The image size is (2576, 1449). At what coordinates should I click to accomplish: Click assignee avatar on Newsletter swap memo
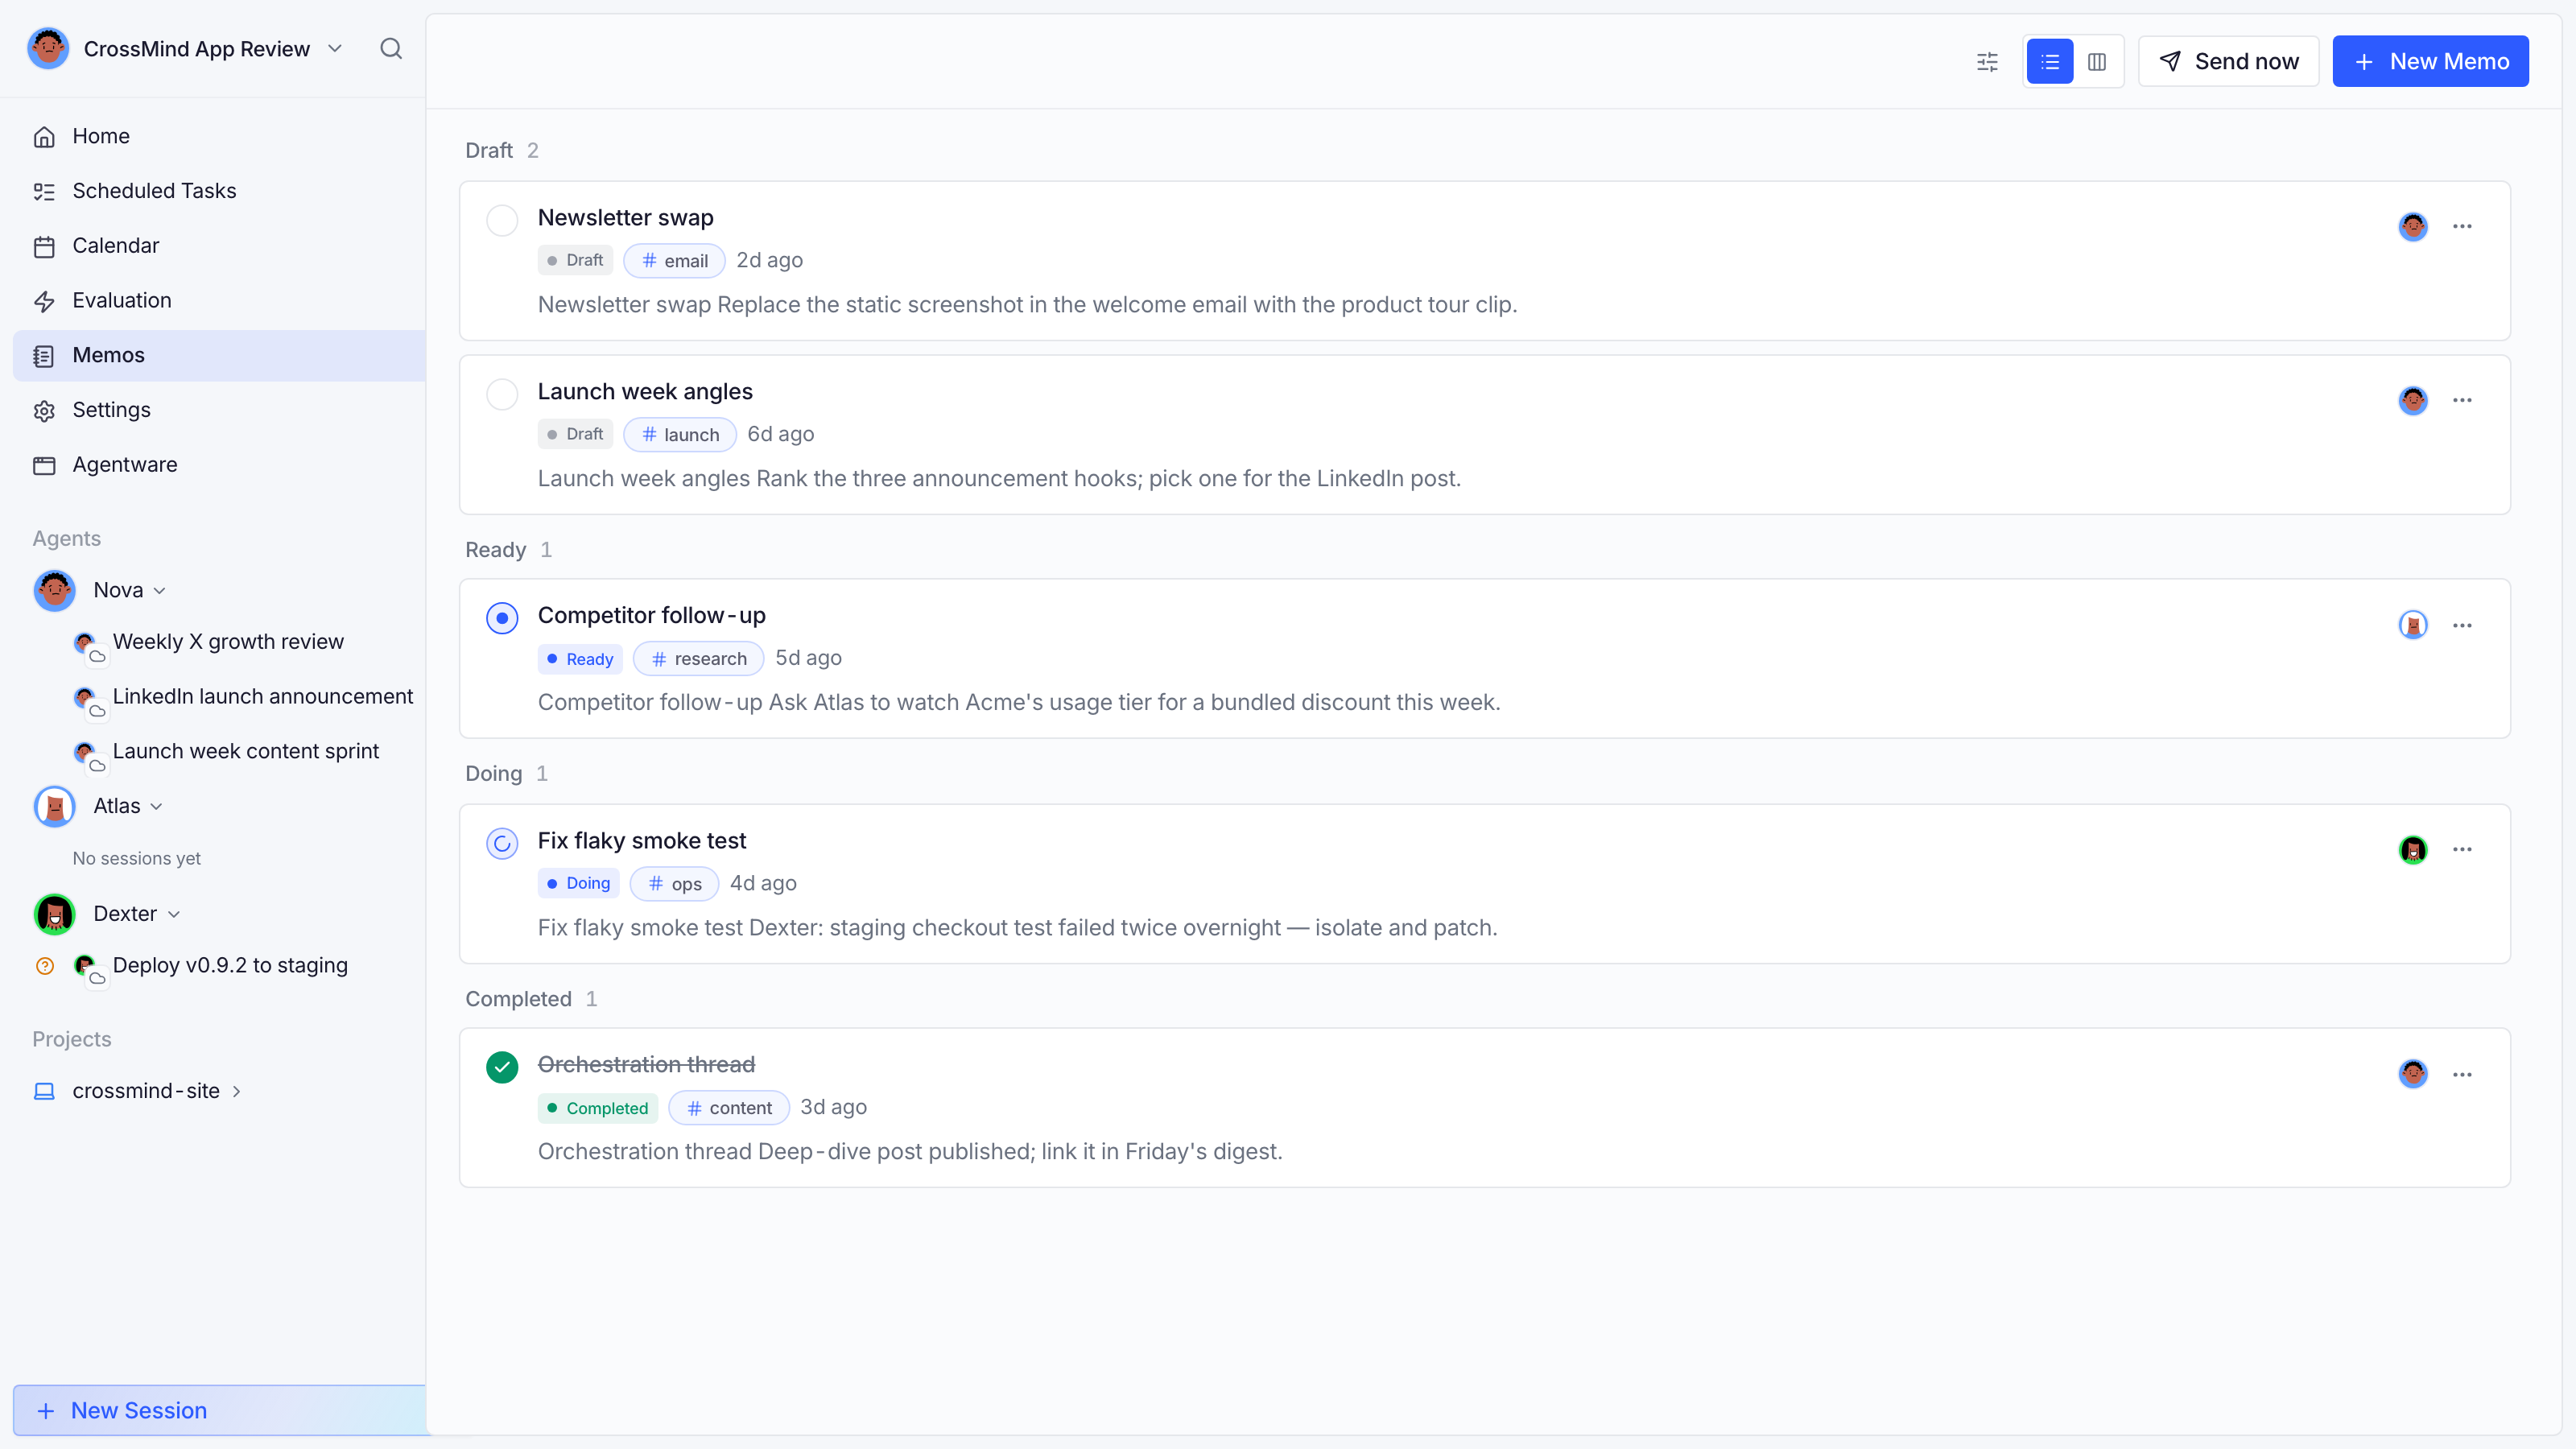tap(2413, 227)
